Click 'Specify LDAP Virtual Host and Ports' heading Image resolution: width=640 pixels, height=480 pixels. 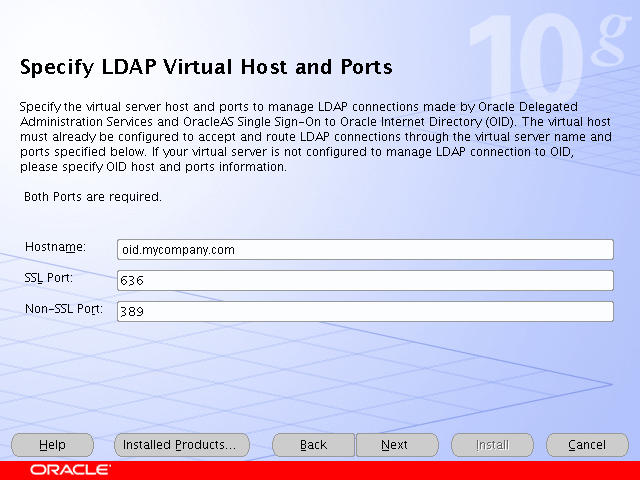206,67
